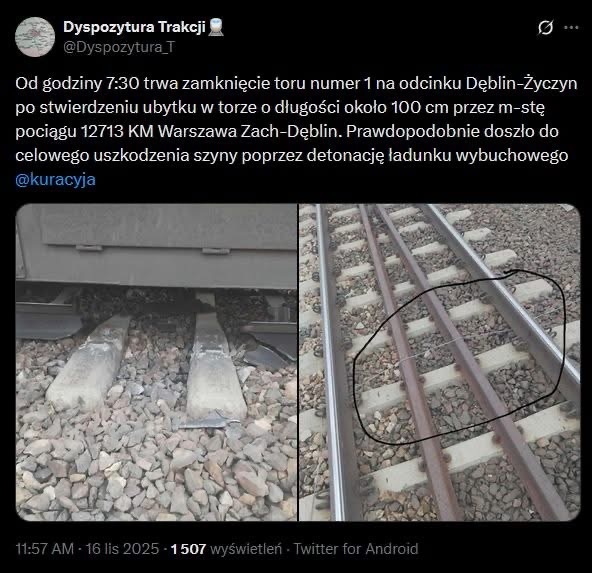Follow the @kuracyja mention link
592x573 pixels.
tap(56, 179)
